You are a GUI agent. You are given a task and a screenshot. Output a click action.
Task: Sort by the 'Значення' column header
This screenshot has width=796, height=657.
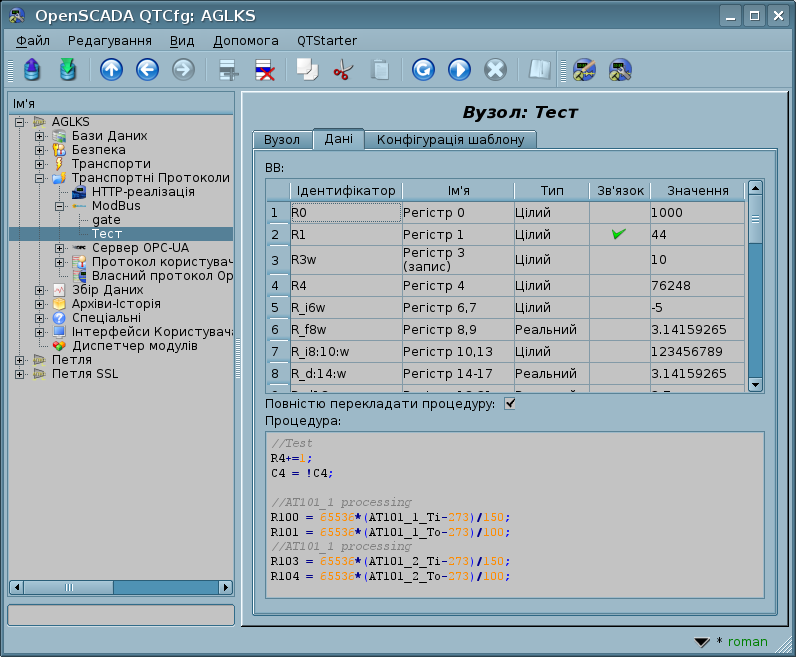coord(696,190)
